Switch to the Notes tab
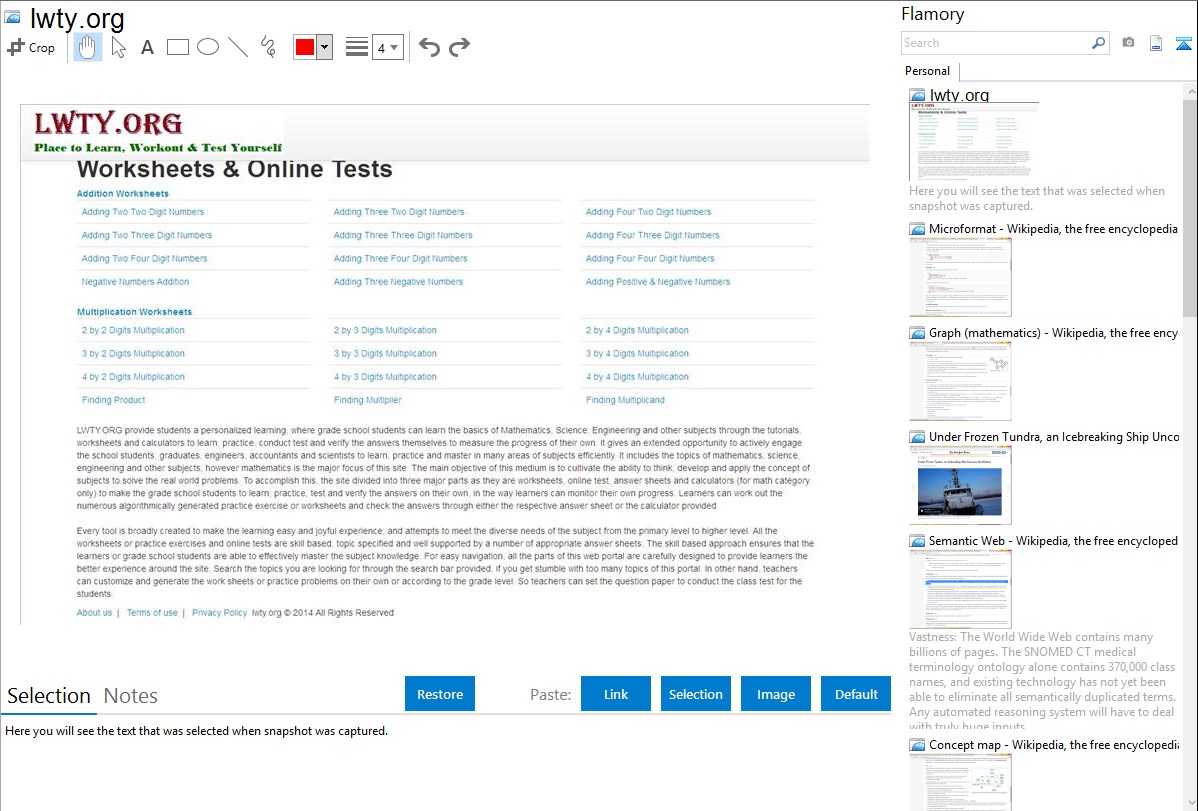The width and height of the screenshot is (1198, 811). click(x=130, y=696)
